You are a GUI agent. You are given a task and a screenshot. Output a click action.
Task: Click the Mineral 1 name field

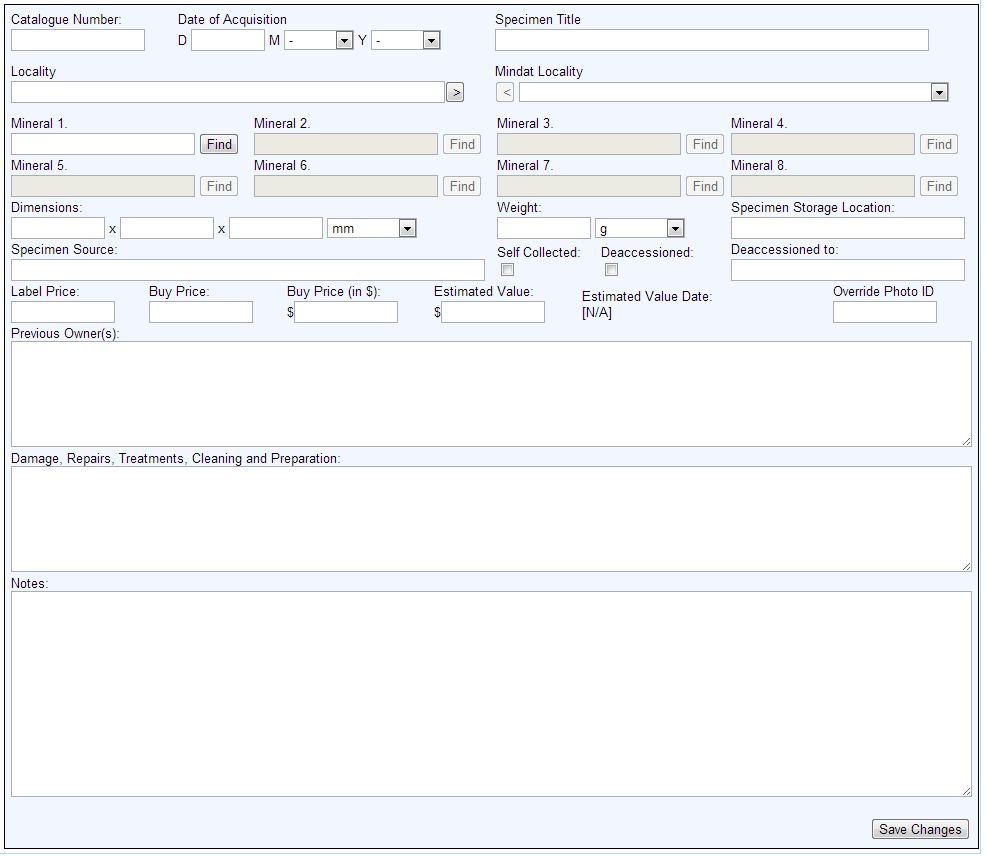(x=103, y=144)
